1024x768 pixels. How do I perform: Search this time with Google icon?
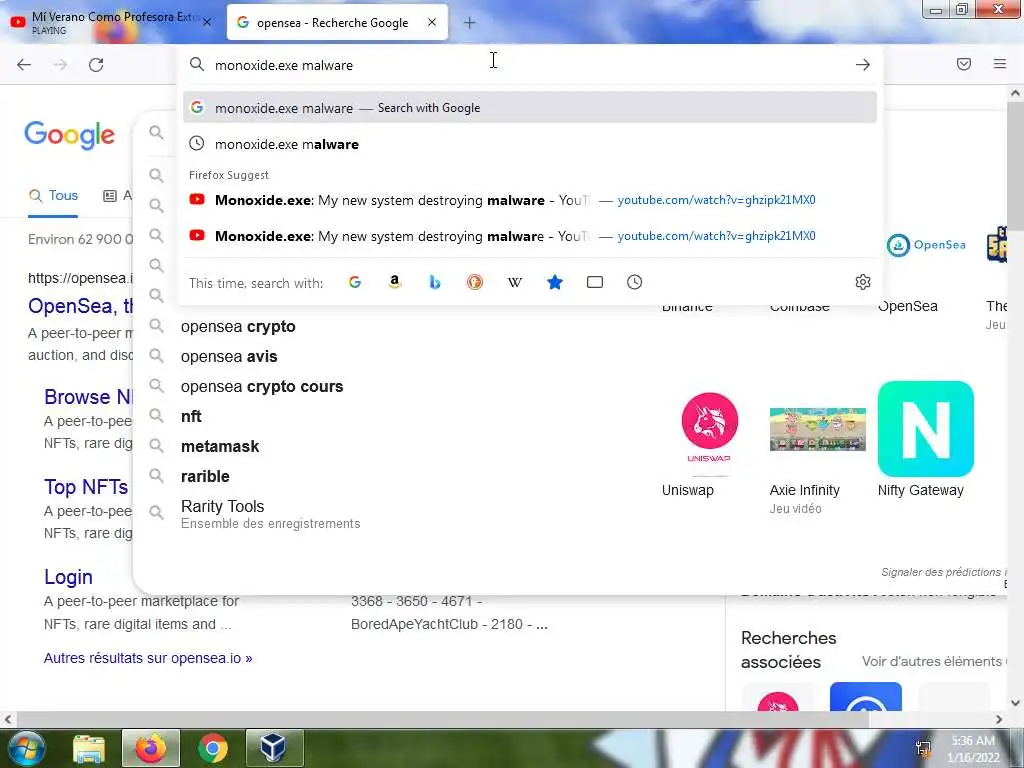[355, 282]
